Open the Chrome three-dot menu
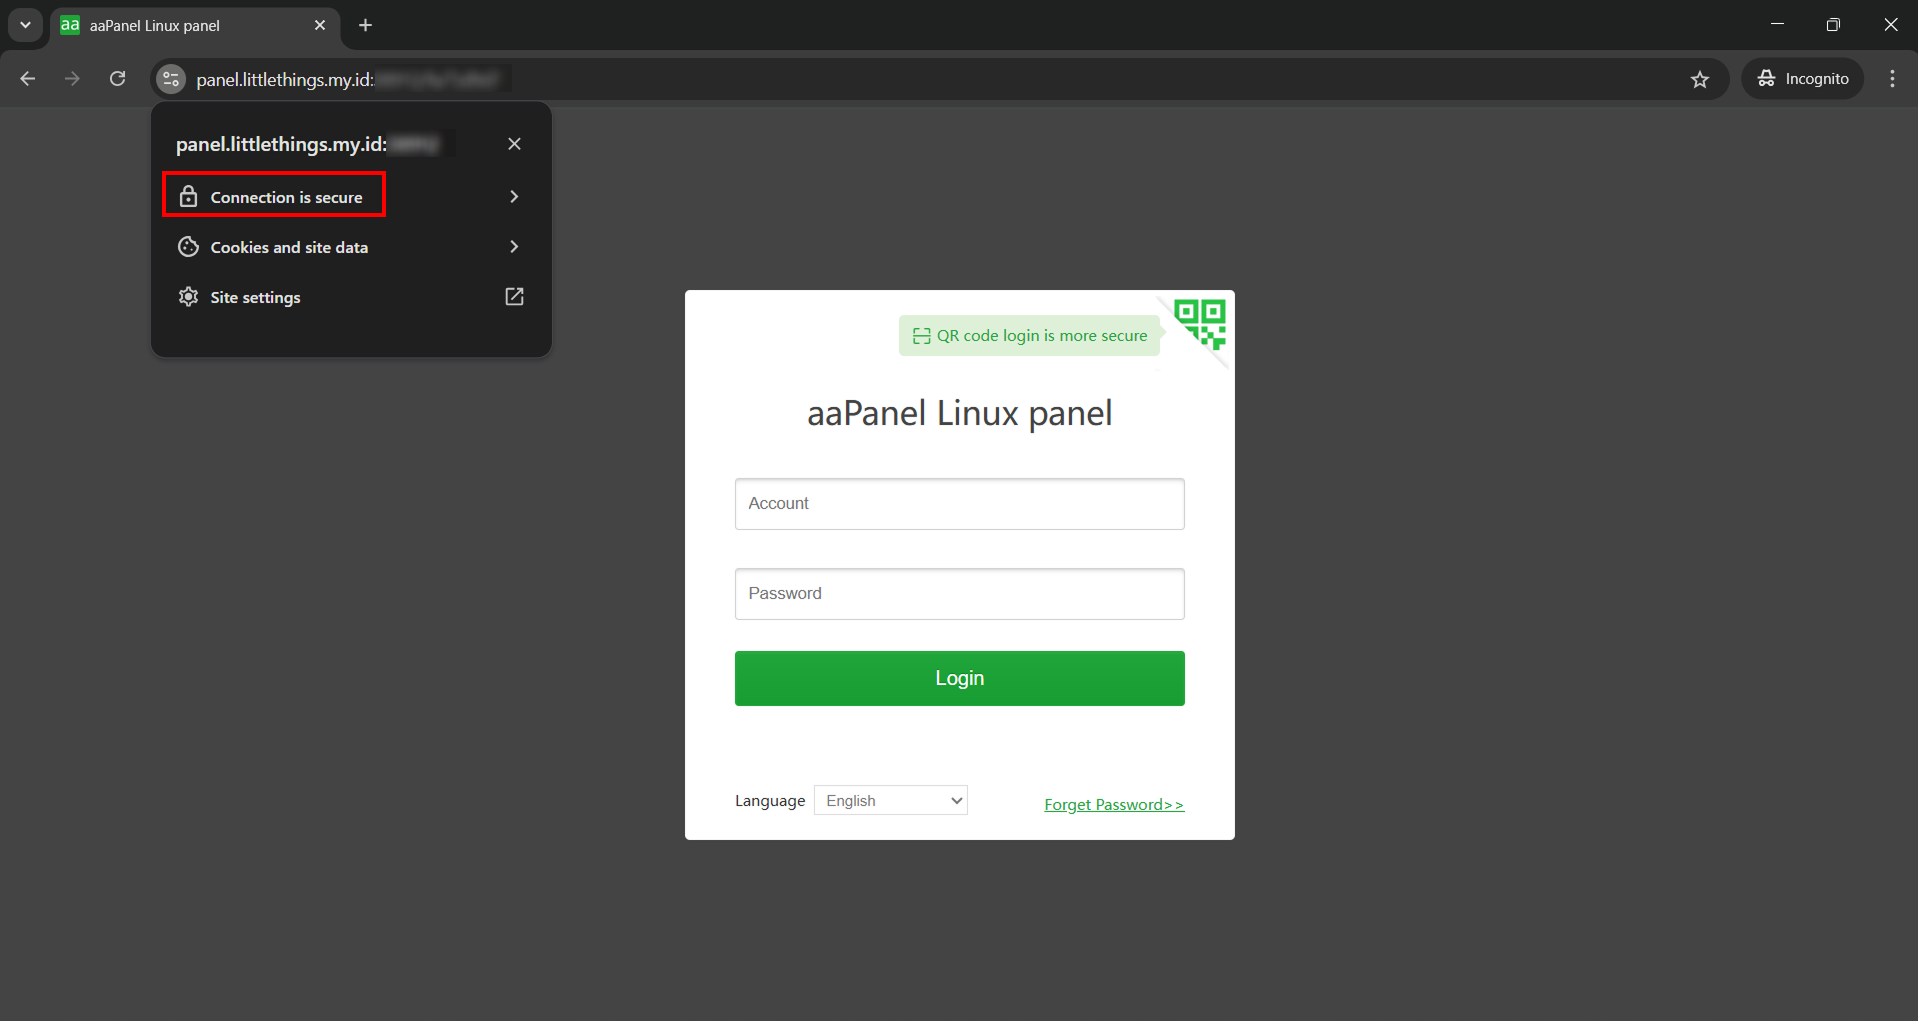Screen dimensions: 1918x1021 pos(1892,79)
